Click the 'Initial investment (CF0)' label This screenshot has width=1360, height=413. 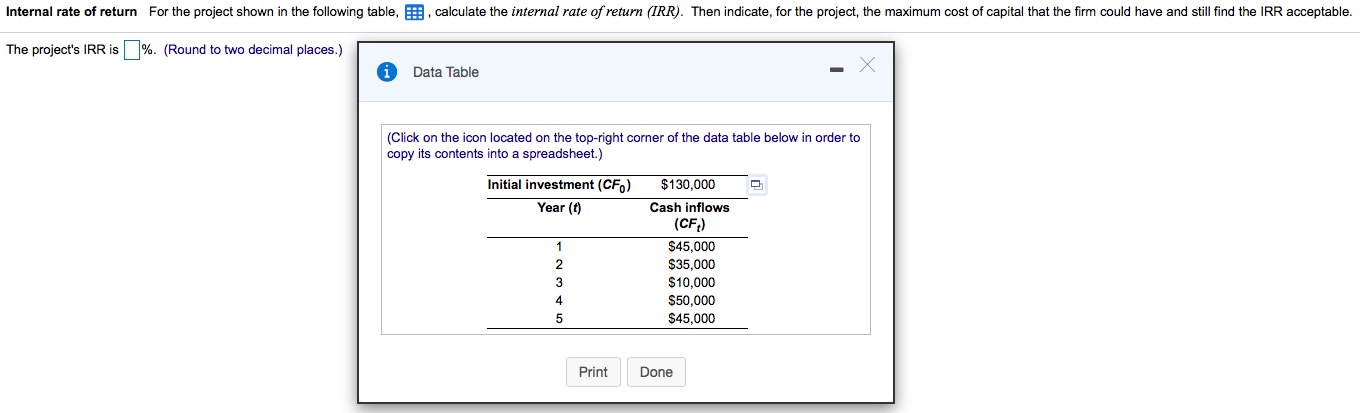tap(559, 185)
